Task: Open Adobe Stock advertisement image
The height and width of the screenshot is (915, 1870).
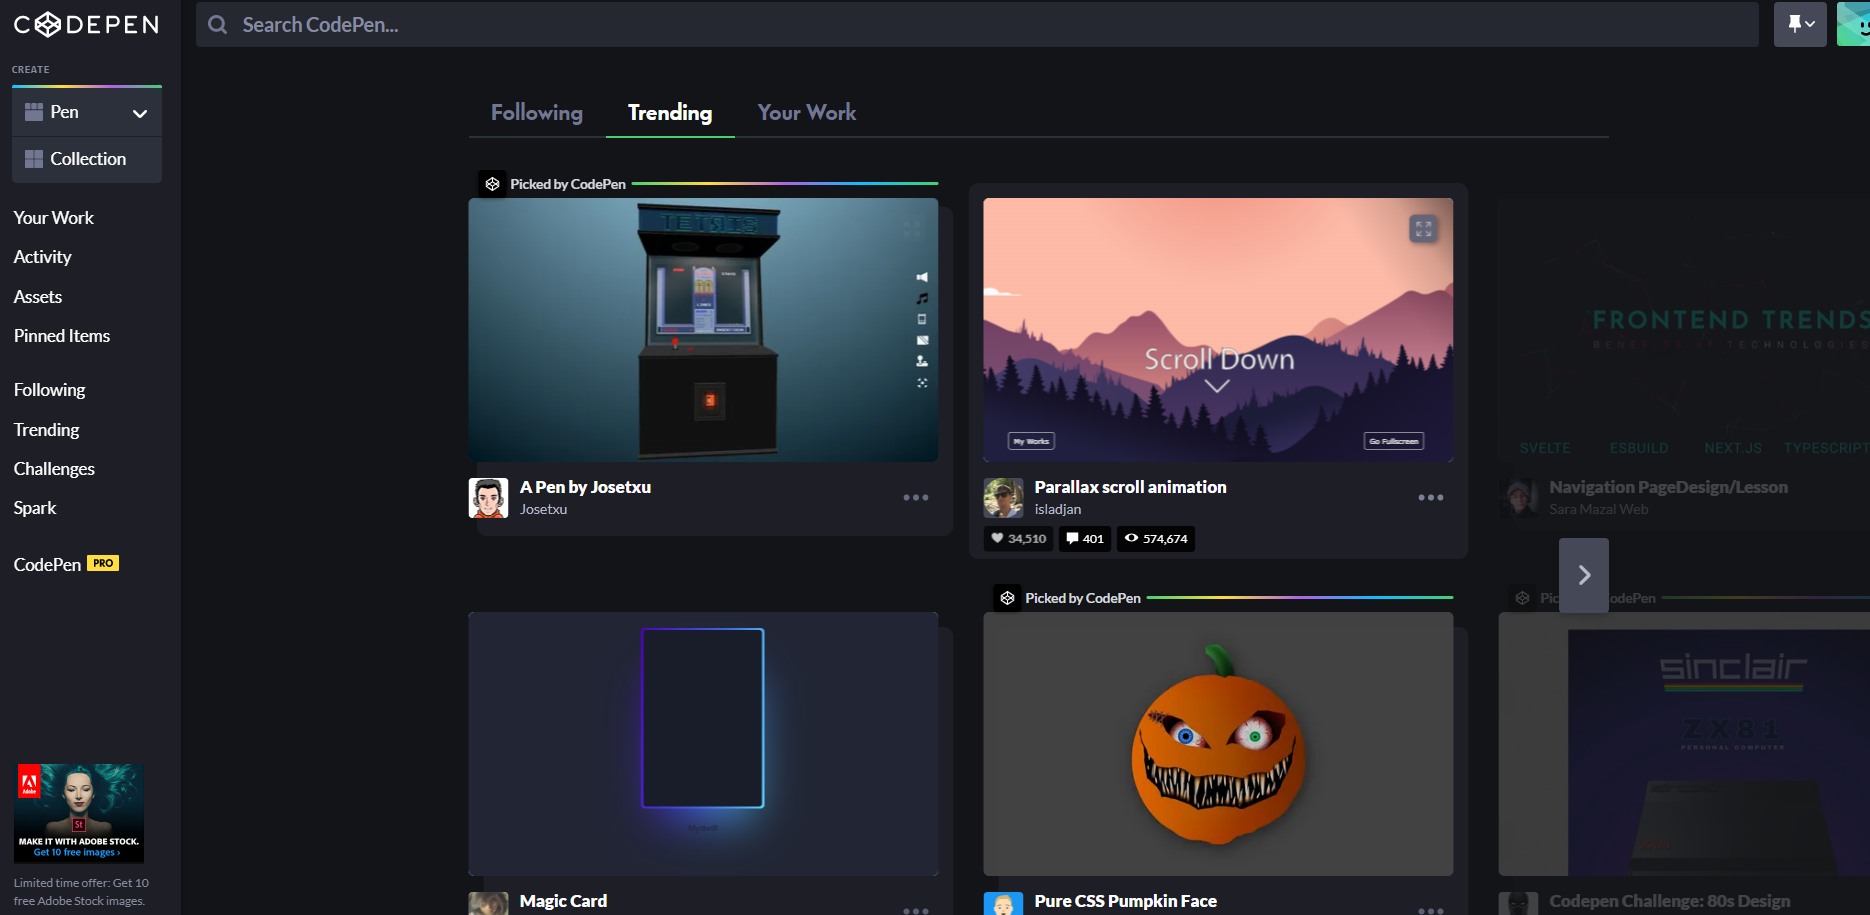Action: pyautogui.click(x=79, y=813)
